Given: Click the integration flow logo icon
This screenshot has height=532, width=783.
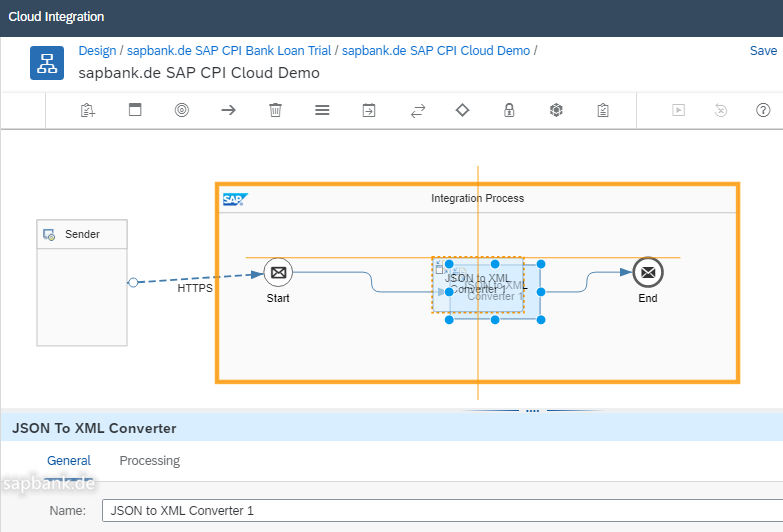Looking at the screenshot, I should click(x=47, y=63).
